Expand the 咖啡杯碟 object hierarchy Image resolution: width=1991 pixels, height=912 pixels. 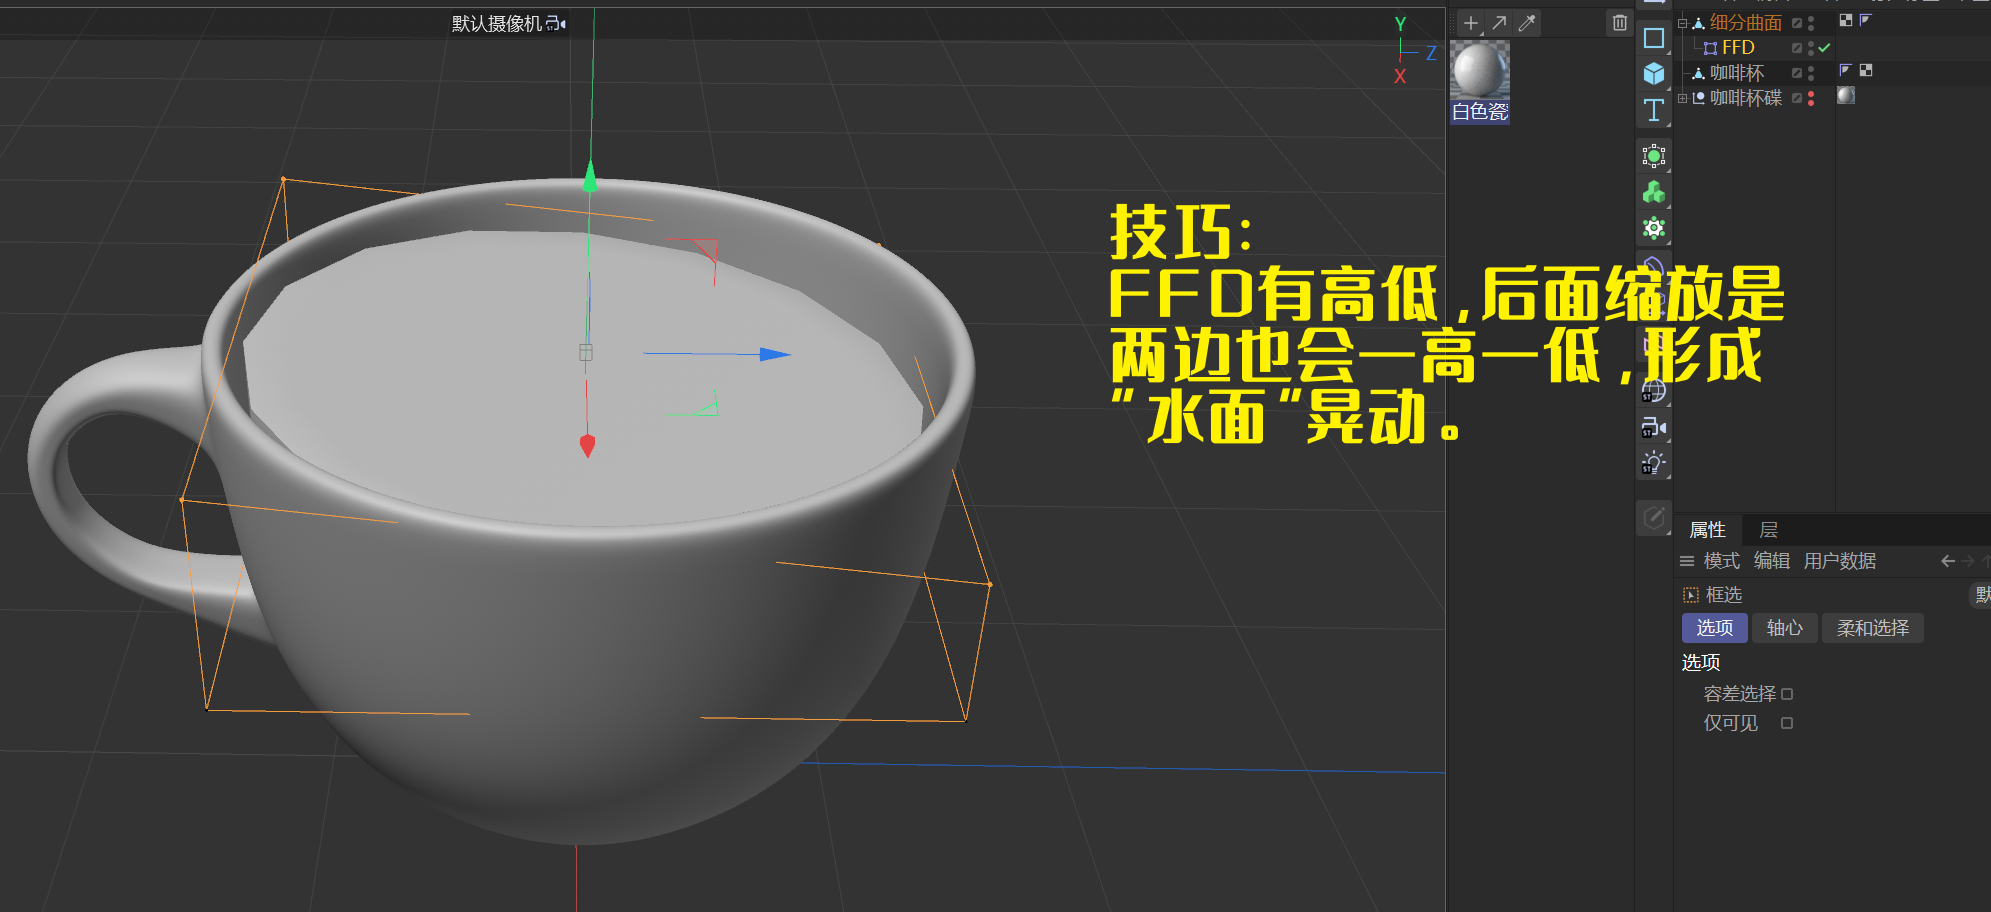coord(1683,98)
